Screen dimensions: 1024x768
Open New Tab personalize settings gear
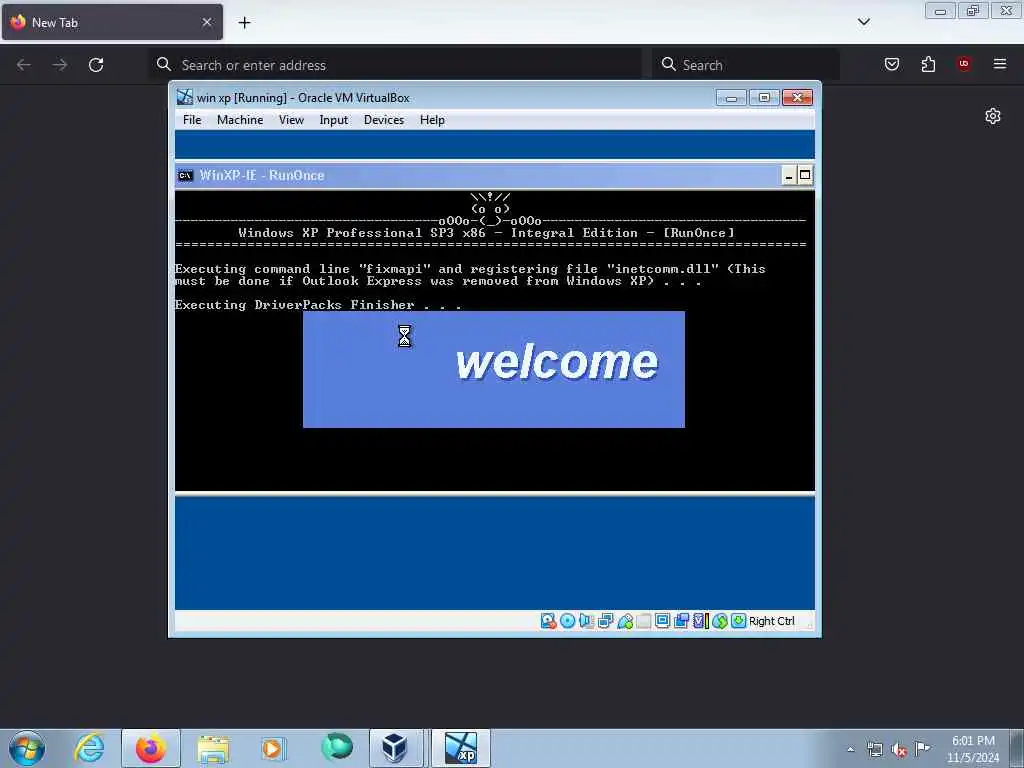[993, 116]
